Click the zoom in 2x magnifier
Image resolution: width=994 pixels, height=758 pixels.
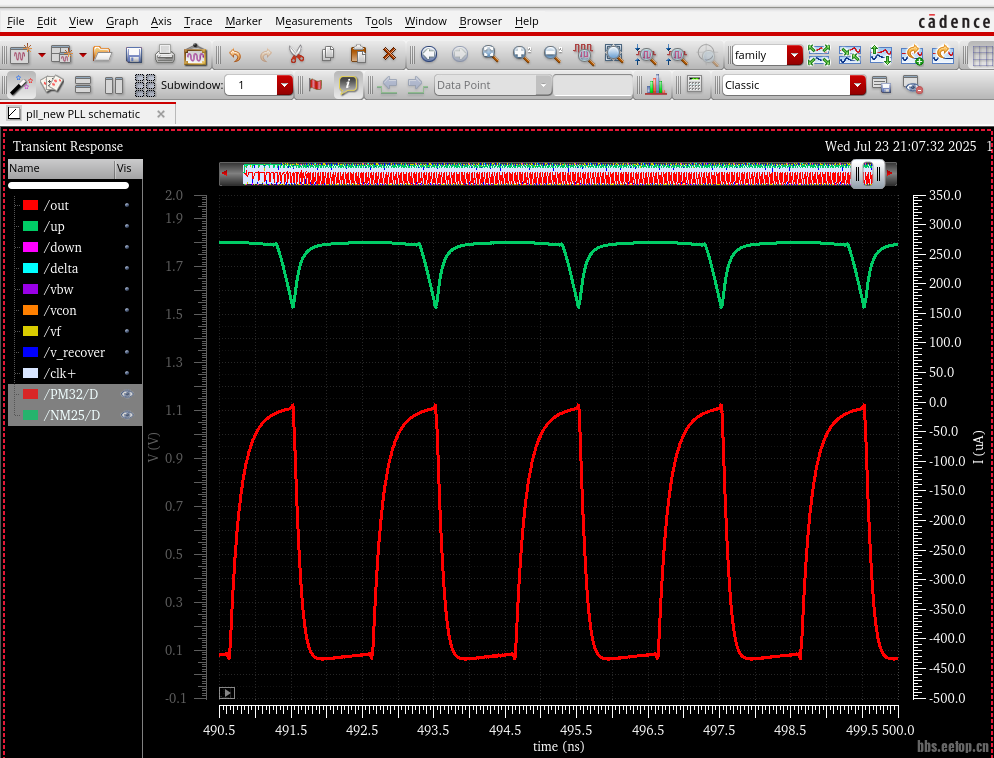click(x=522, y=55)
